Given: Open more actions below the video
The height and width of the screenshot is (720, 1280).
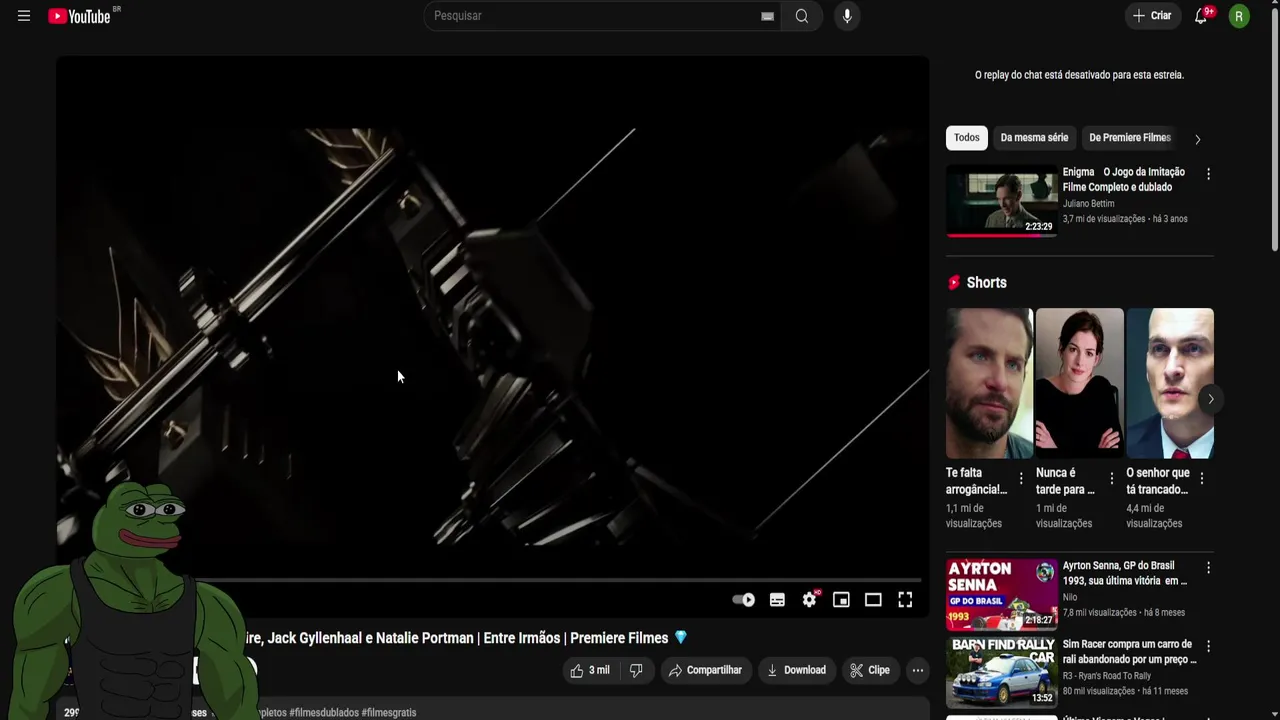Looking at the screenshot, I should tap(917, 670).
